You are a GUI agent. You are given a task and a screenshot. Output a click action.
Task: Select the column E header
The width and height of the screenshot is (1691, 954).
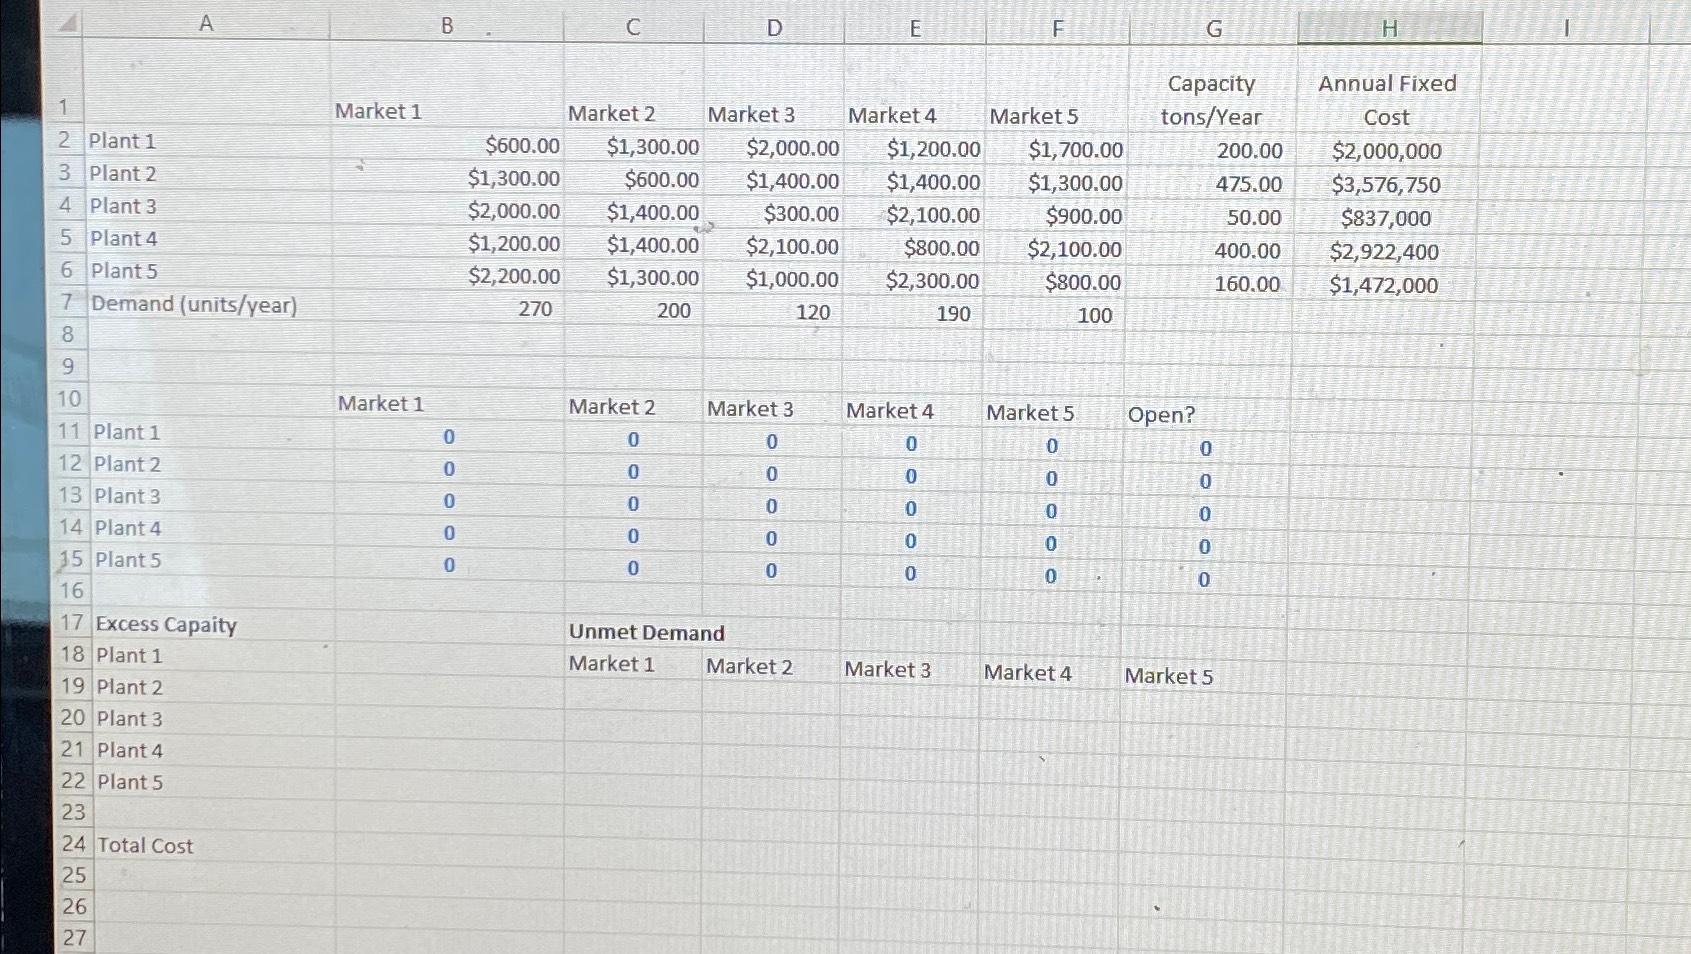[x=915, y=29]
